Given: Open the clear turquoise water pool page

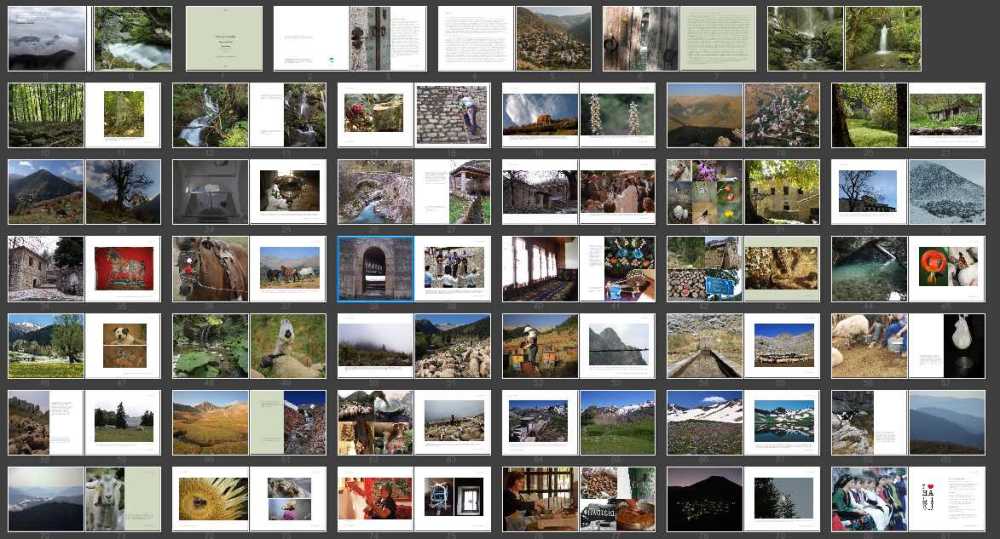Looking at the screenshot, I should [869, 269].
